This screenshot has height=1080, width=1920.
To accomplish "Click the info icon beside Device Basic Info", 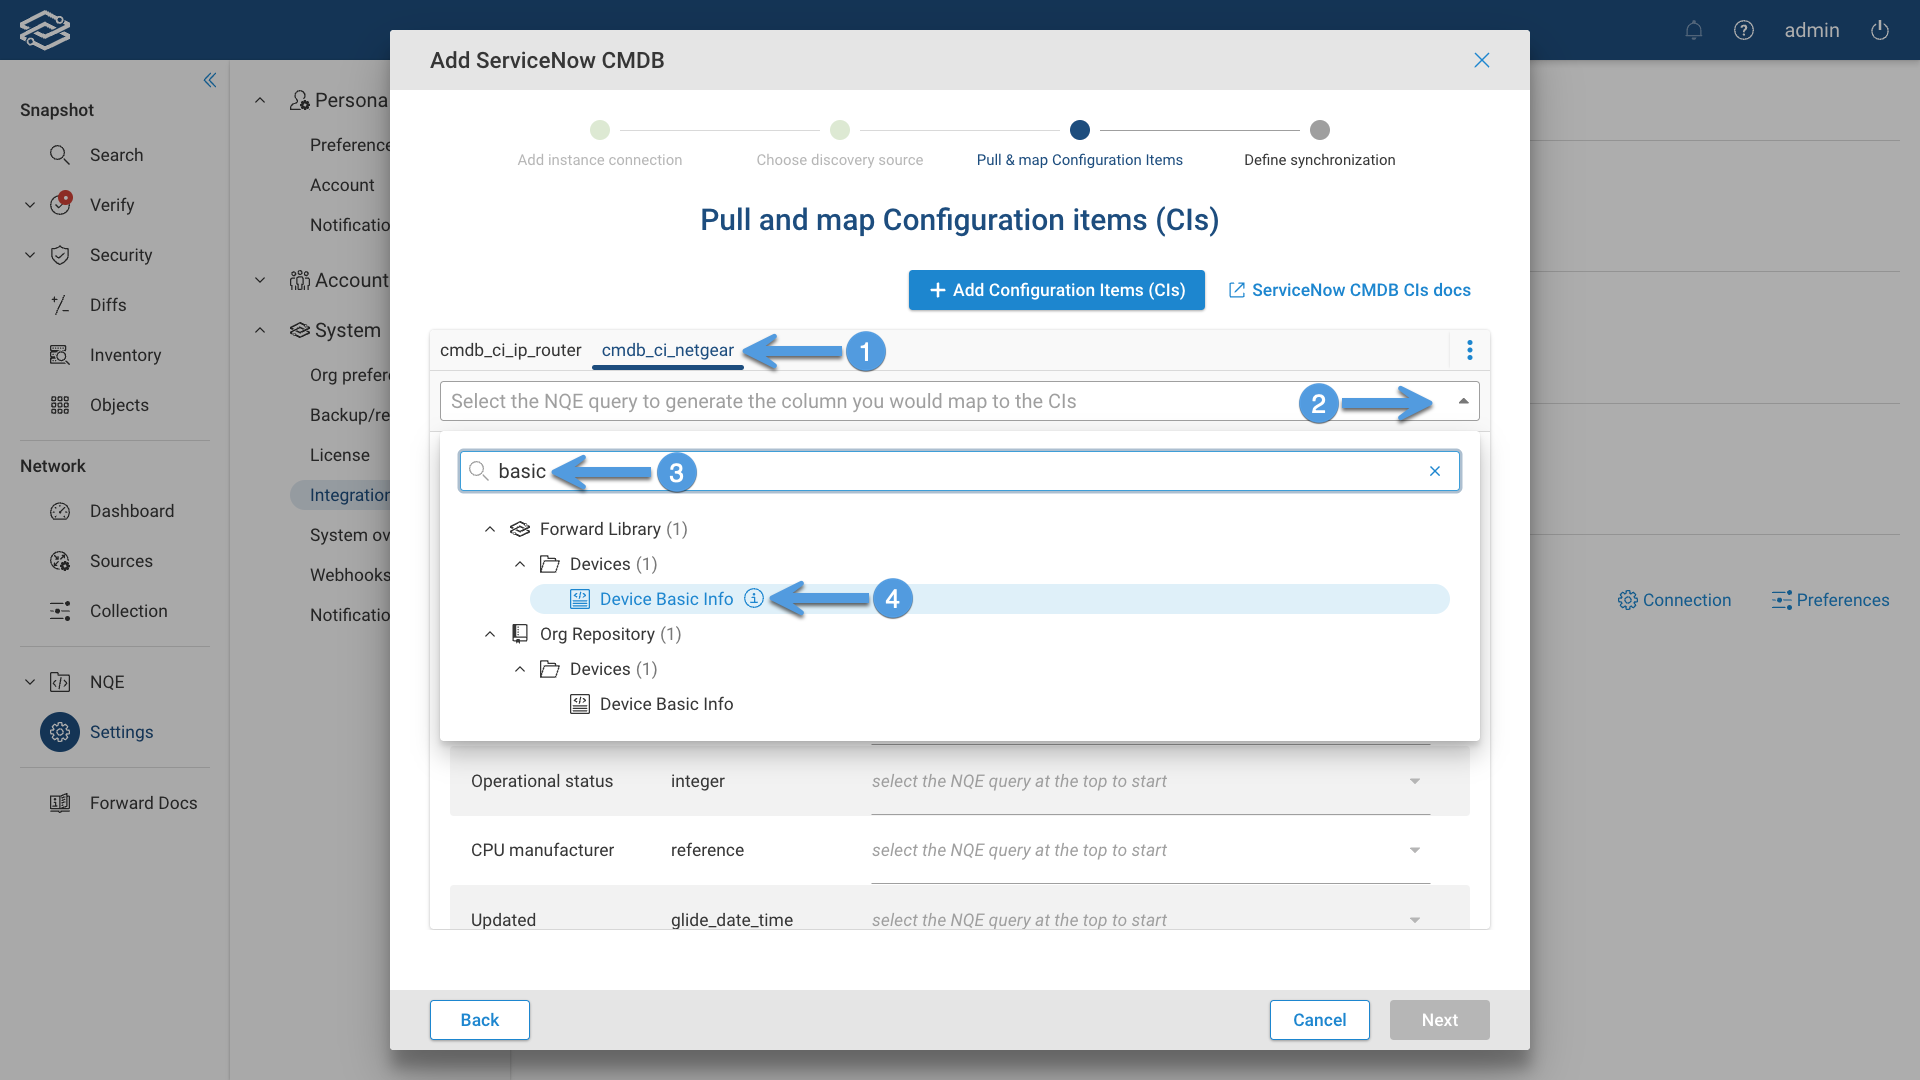I will (x=754, y=598).
